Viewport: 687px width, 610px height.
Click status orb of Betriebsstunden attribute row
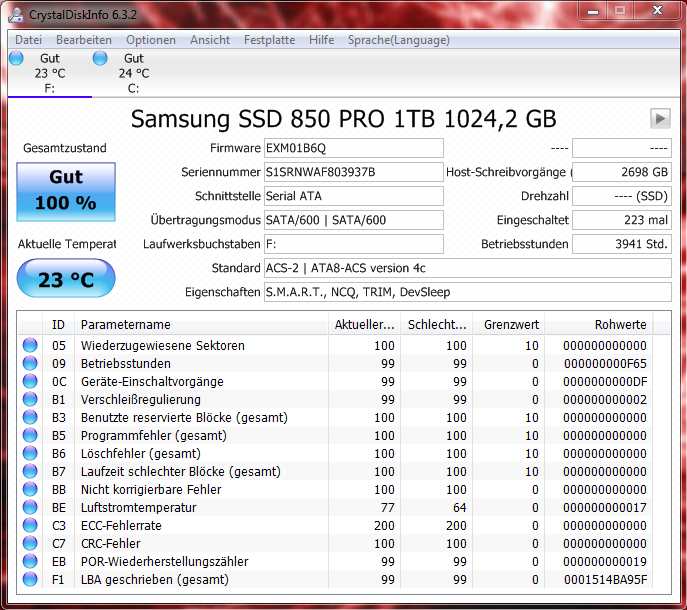[30, 363]
